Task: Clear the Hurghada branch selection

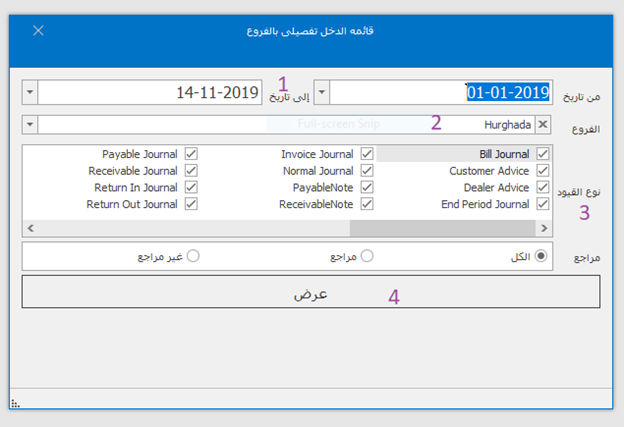Action: coord(543,125)
